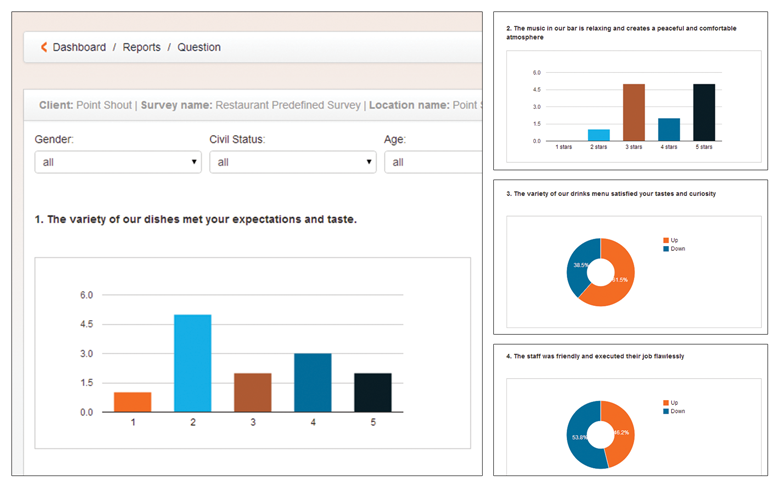Viewport: 779px width, 487px height.
Task: Select the 5 stars bar in music chart
Action: 704,112
